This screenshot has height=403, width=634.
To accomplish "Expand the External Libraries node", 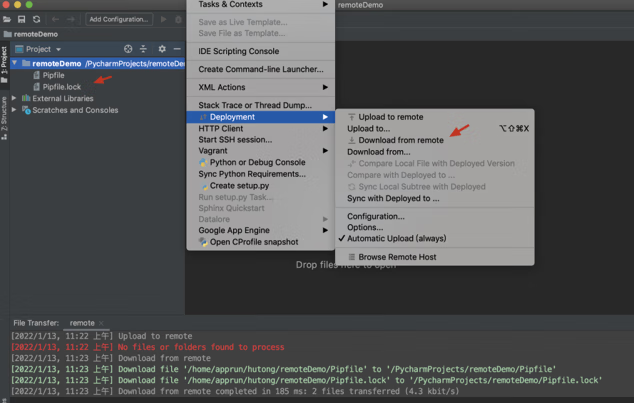I will click(14, 98).
